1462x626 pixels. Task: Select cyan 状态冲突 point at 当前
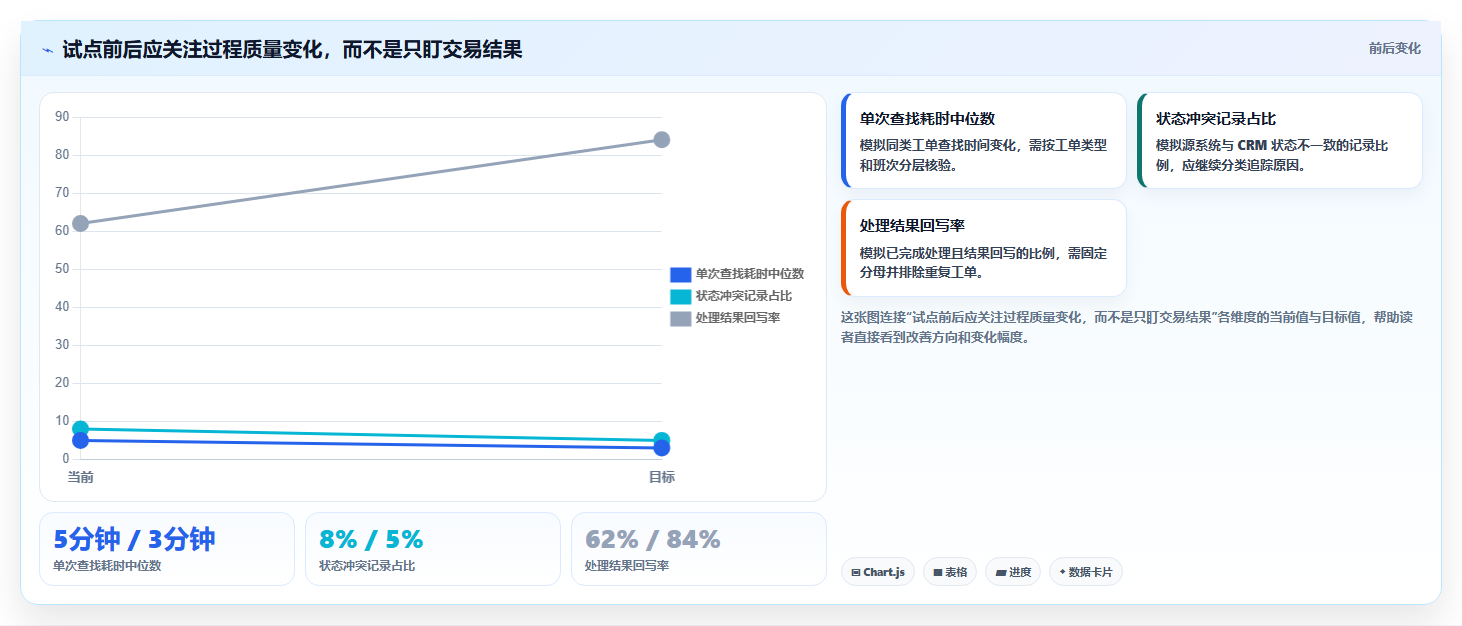click(81, 429)
